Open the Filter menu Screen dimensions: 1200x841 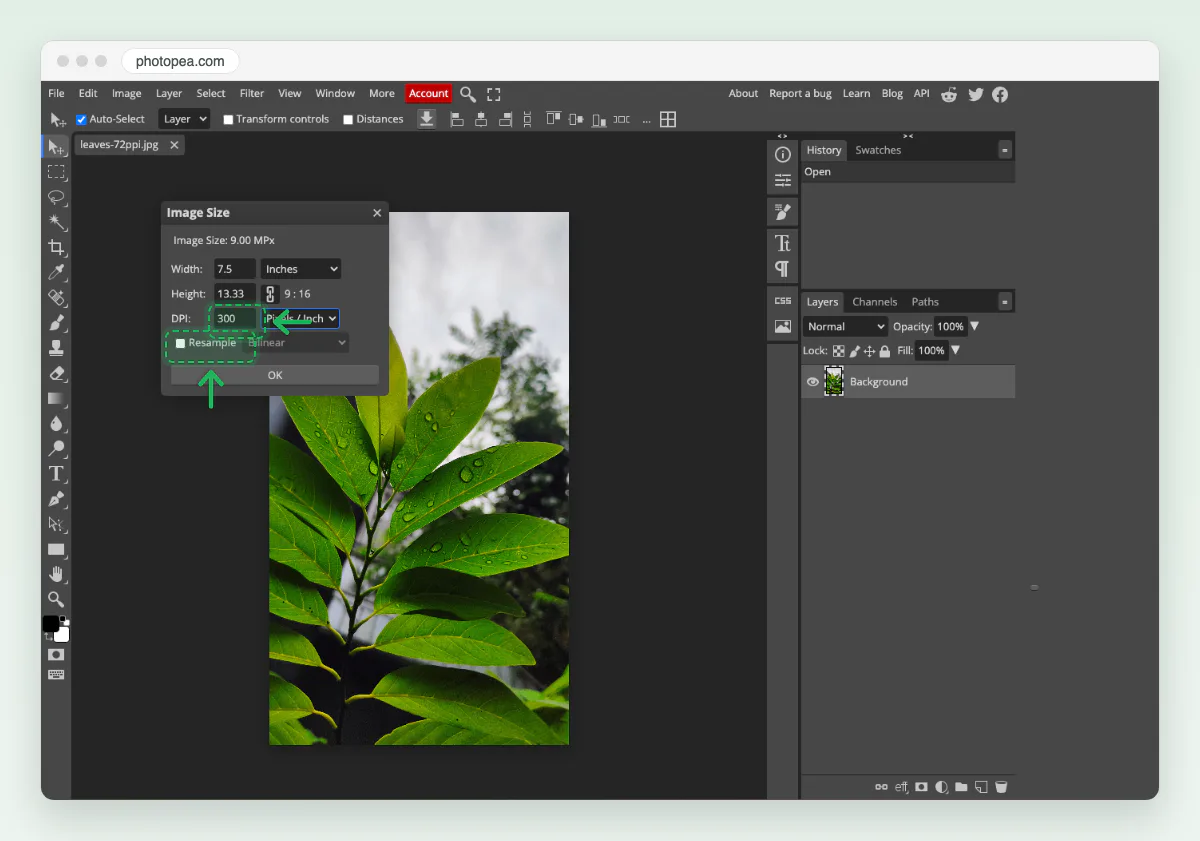tap(252, 94)
